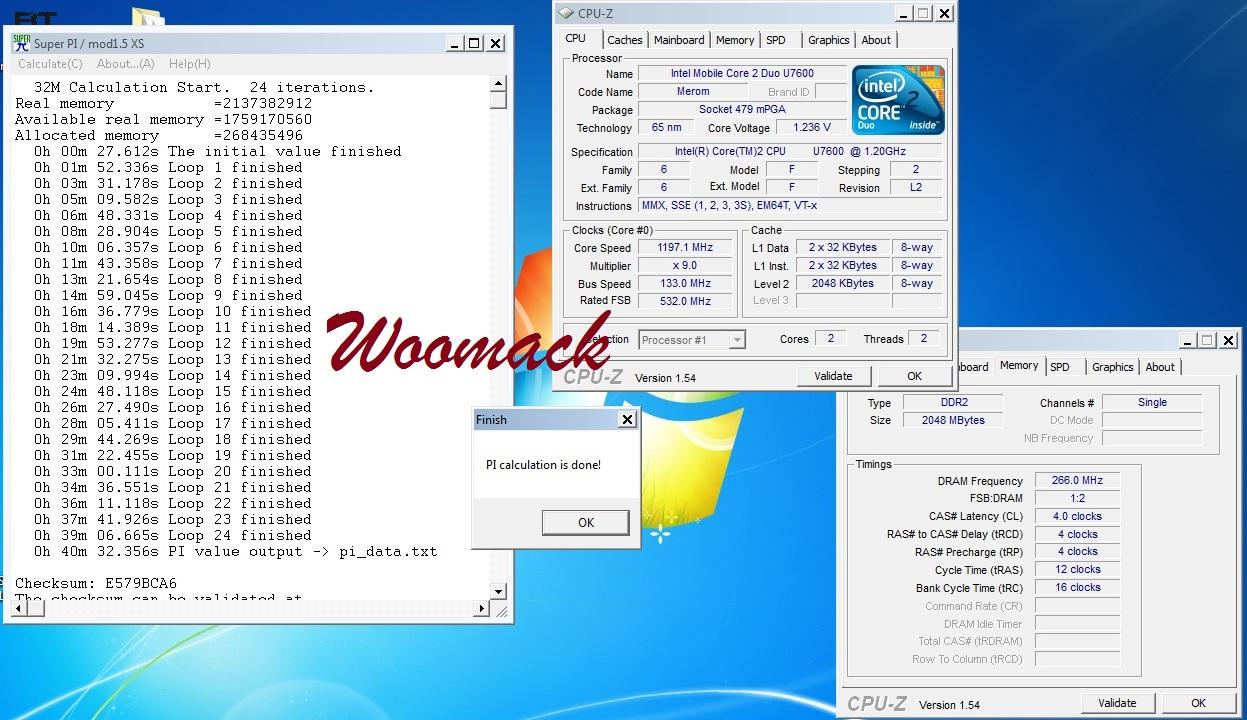Close the Super PI window

pos(496,43)
